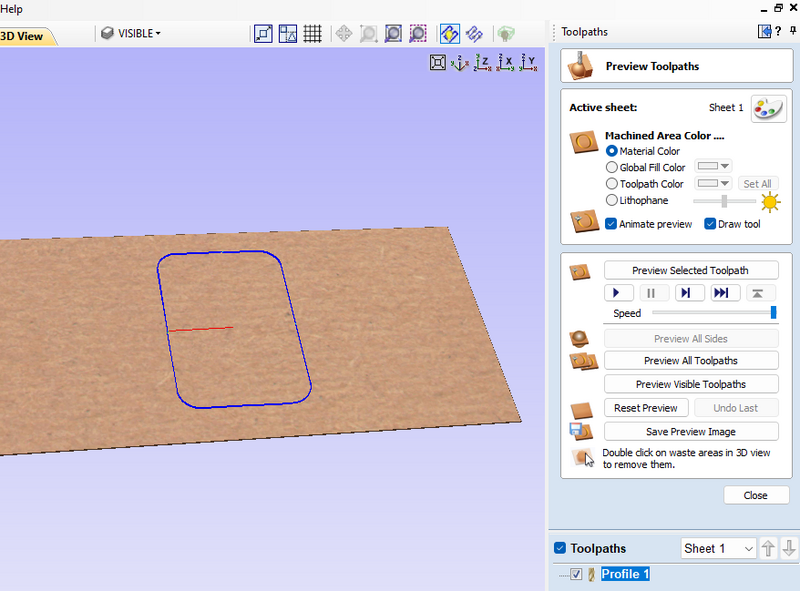800x591 pixels.
Task: Click the preview Speed slider handle
Action: [773, 313]
